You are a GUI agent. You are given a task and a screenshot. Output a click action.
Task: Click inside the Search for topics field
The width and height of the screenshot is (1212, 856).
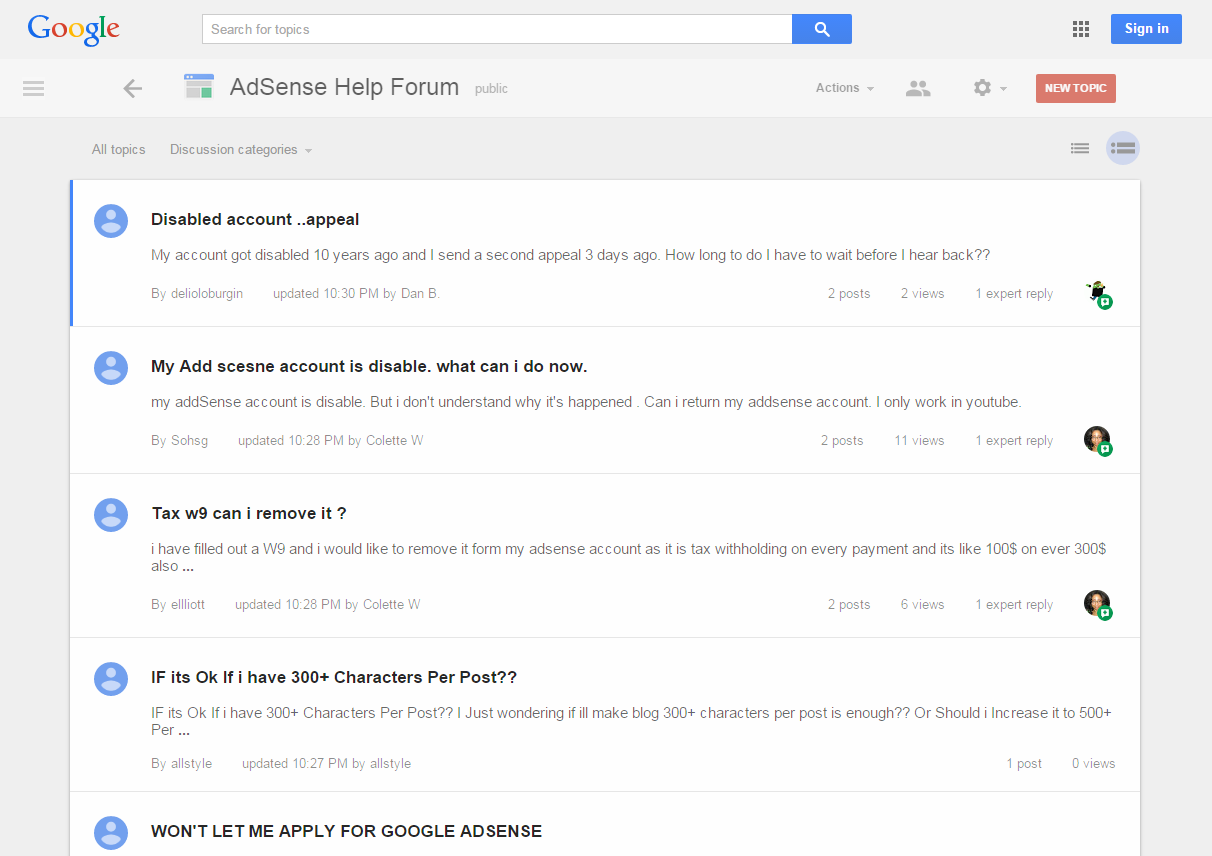point(450,29)
